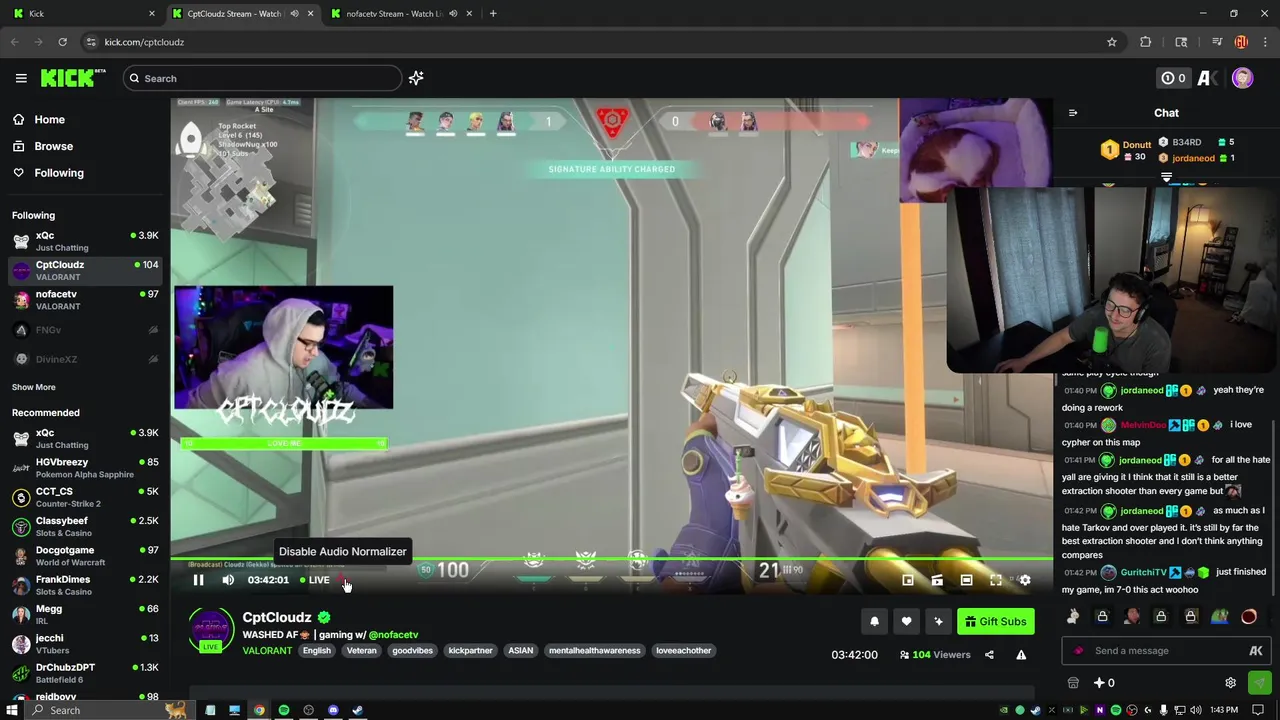The height and width of the screenshot is (720, 1280).
Task: Open recommended channel jecchi
Action: click(85, 644)
